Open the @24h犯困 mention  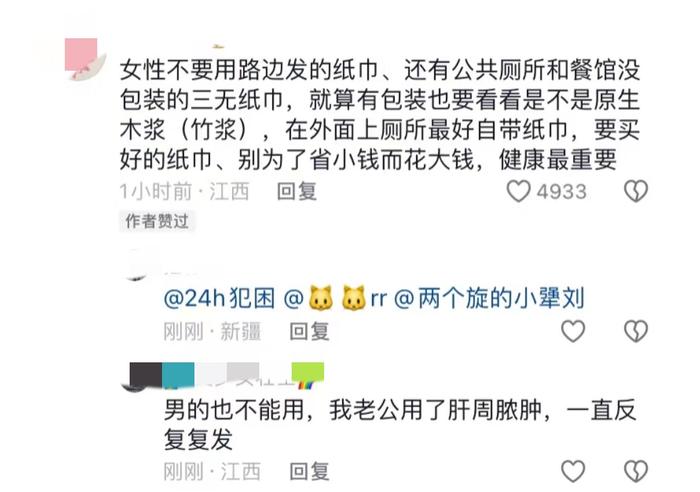pos(219,298)
